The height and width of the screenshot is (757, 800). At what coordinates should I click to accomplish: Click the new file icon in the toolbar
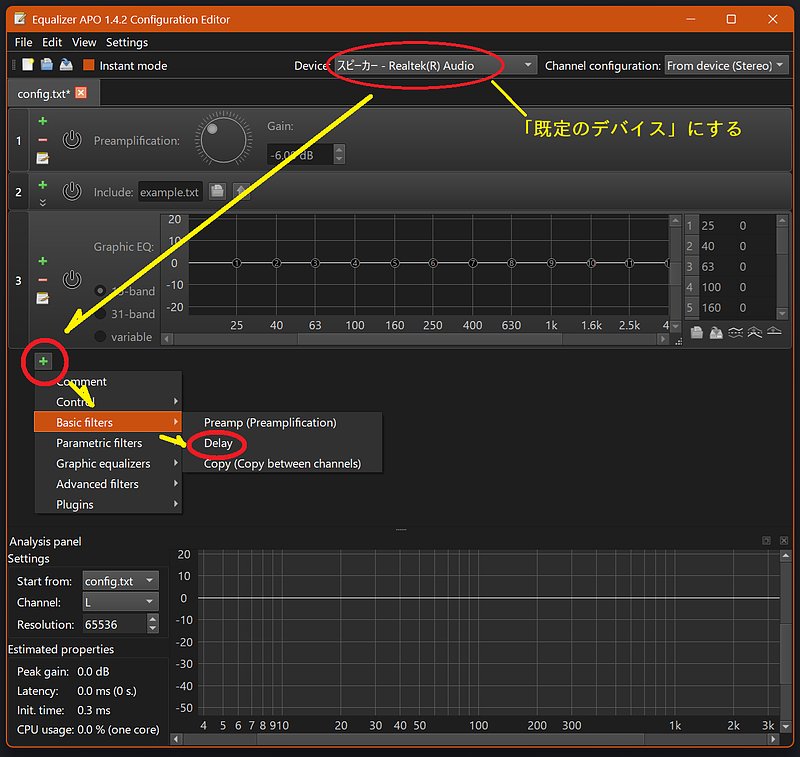28,65
